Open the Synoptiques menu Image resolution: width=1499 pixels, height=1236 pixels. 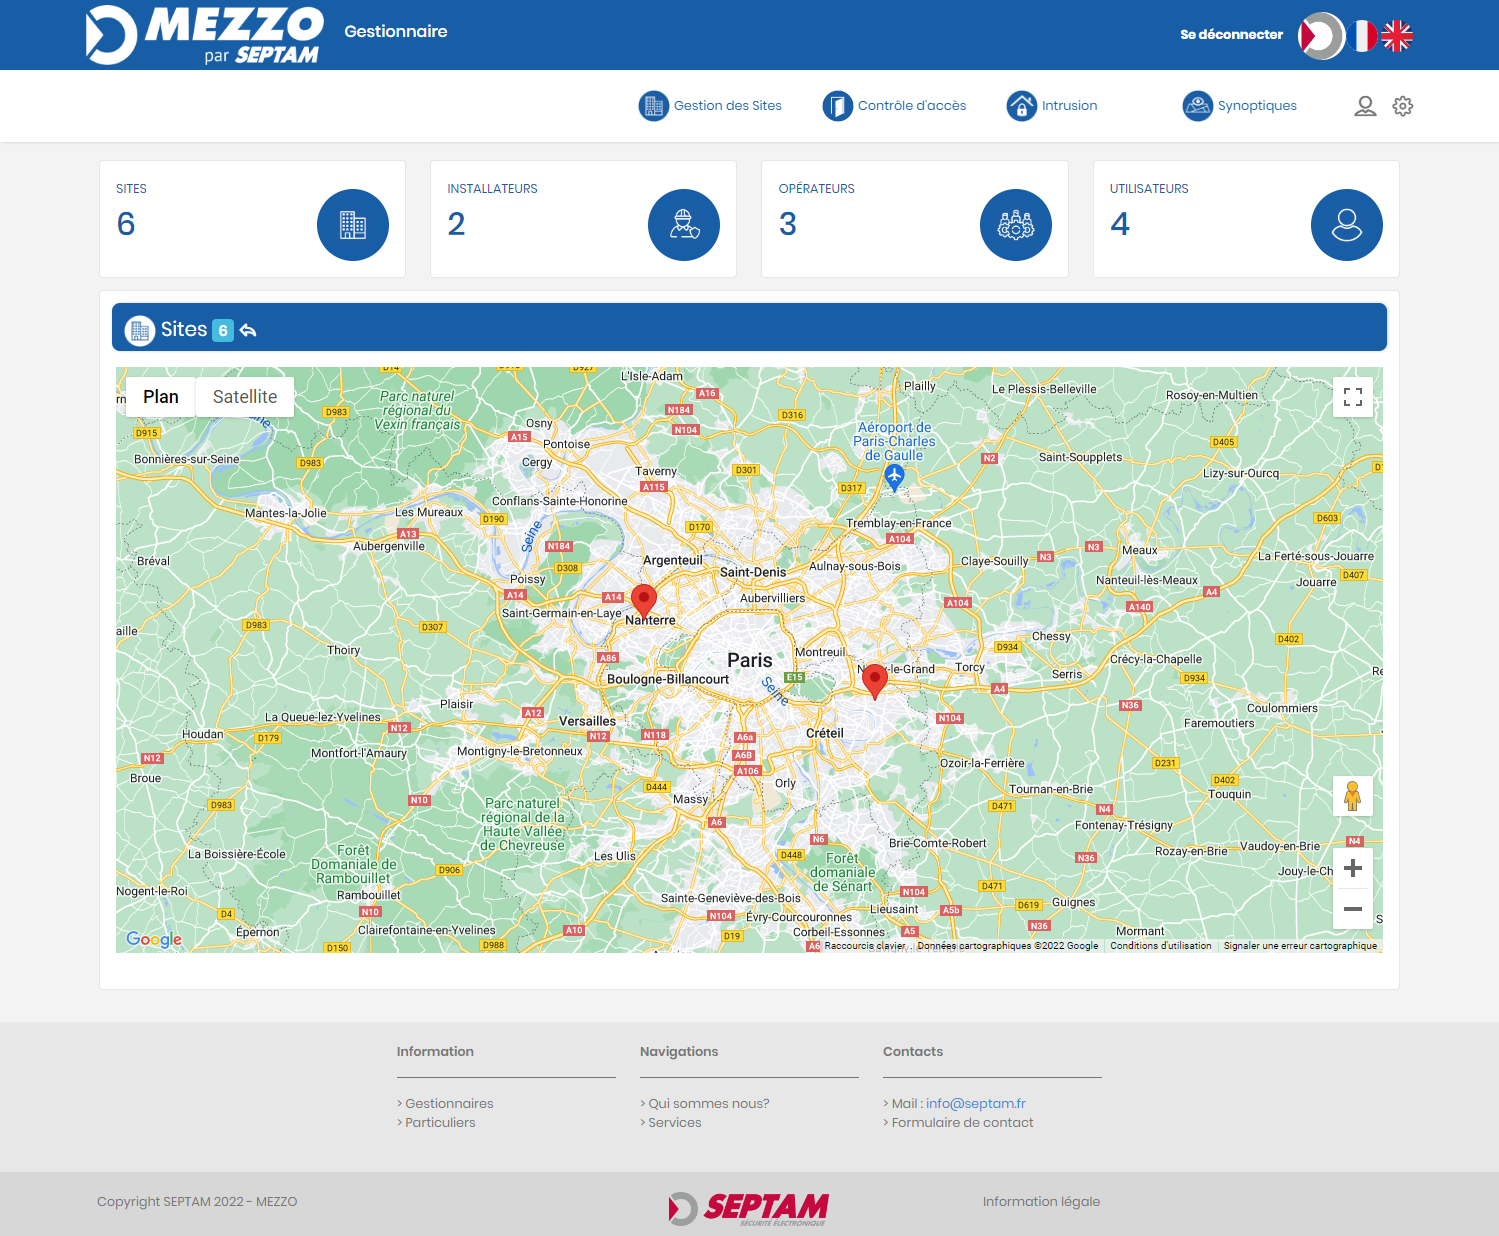tap(1240, 106)
